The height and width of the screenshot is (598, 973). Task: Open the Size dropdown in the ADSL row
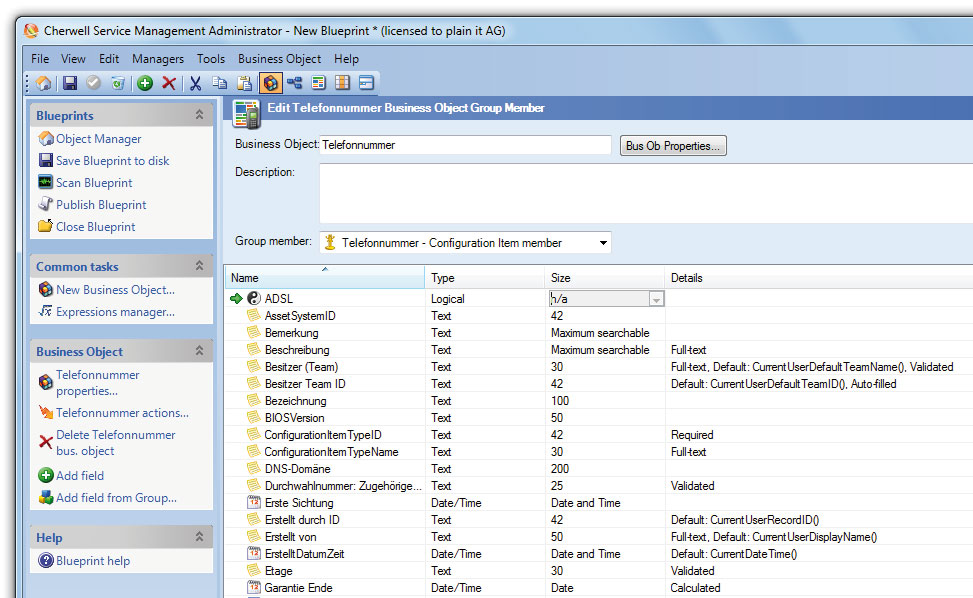click(656, 299)
